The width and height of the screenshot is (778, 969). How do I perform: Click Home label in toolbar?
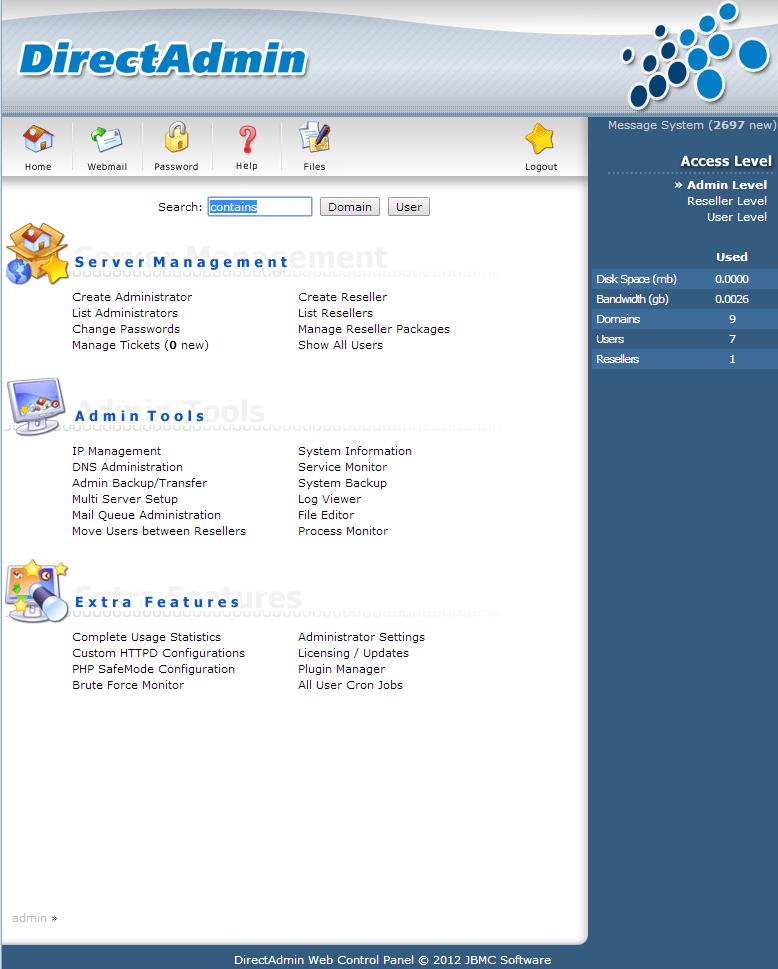point(38,167)
